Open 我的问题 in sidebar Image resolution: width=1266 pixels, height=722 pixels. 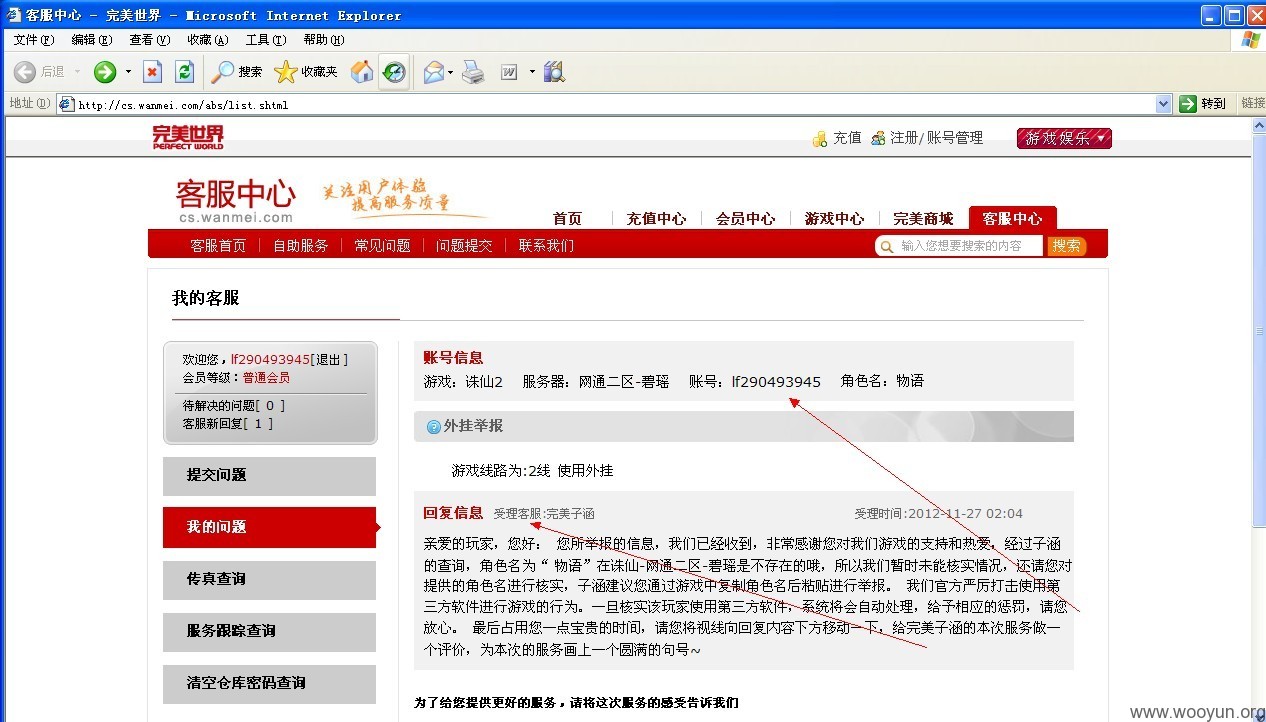(x=269, y=527)
